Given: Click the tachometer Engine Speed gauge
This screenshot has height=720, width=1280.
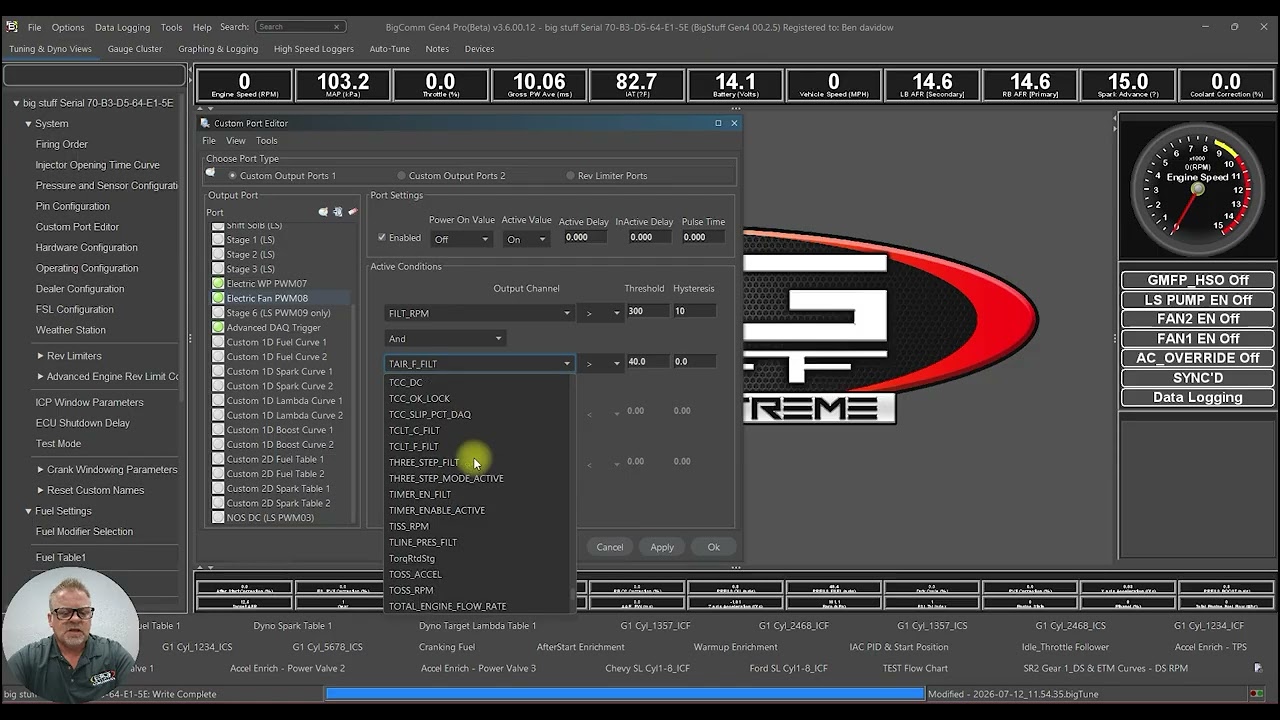Looking at the screenshot, I should pyautogui.click(x=1197, y=187).
